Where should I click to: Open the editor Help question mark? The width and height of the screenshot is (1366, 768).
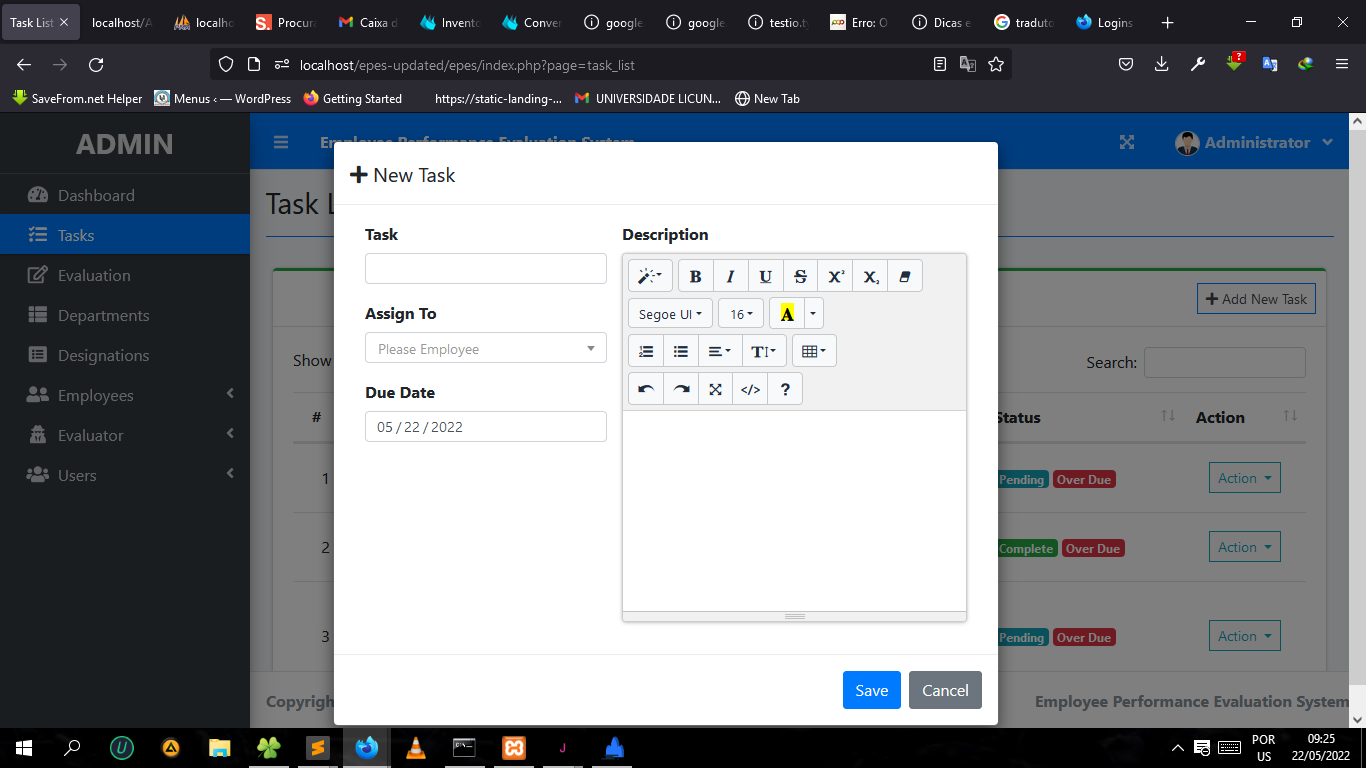[785, 389]
